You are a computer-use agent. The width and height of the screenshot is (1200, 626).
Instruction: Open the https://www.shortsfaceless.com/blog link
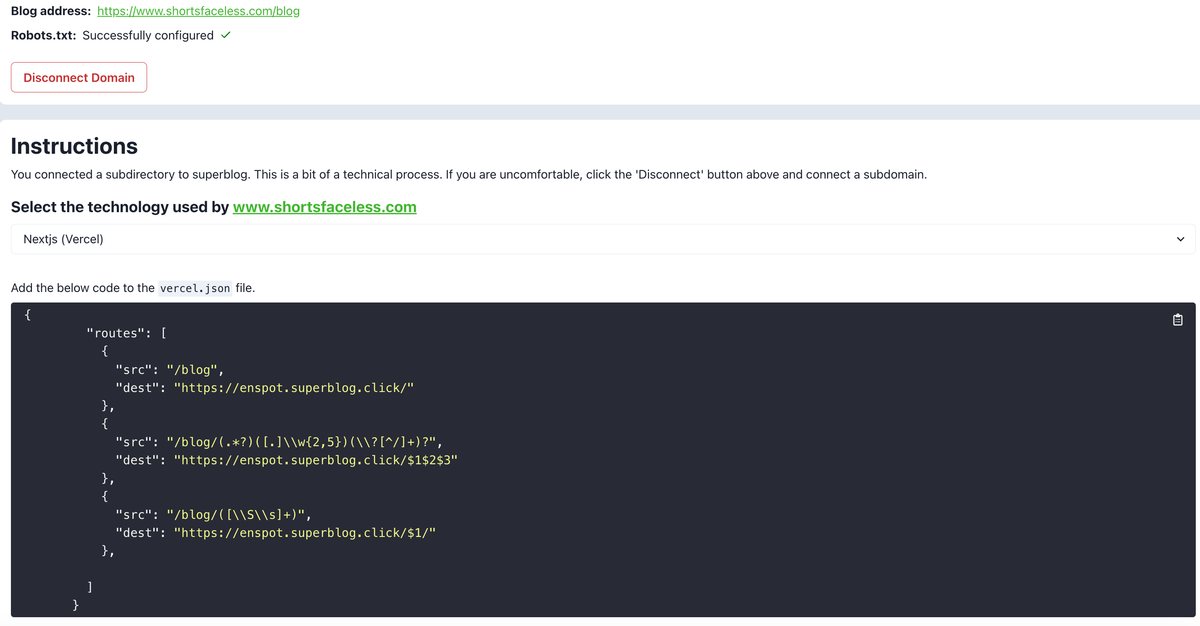[x=198, y=11]
